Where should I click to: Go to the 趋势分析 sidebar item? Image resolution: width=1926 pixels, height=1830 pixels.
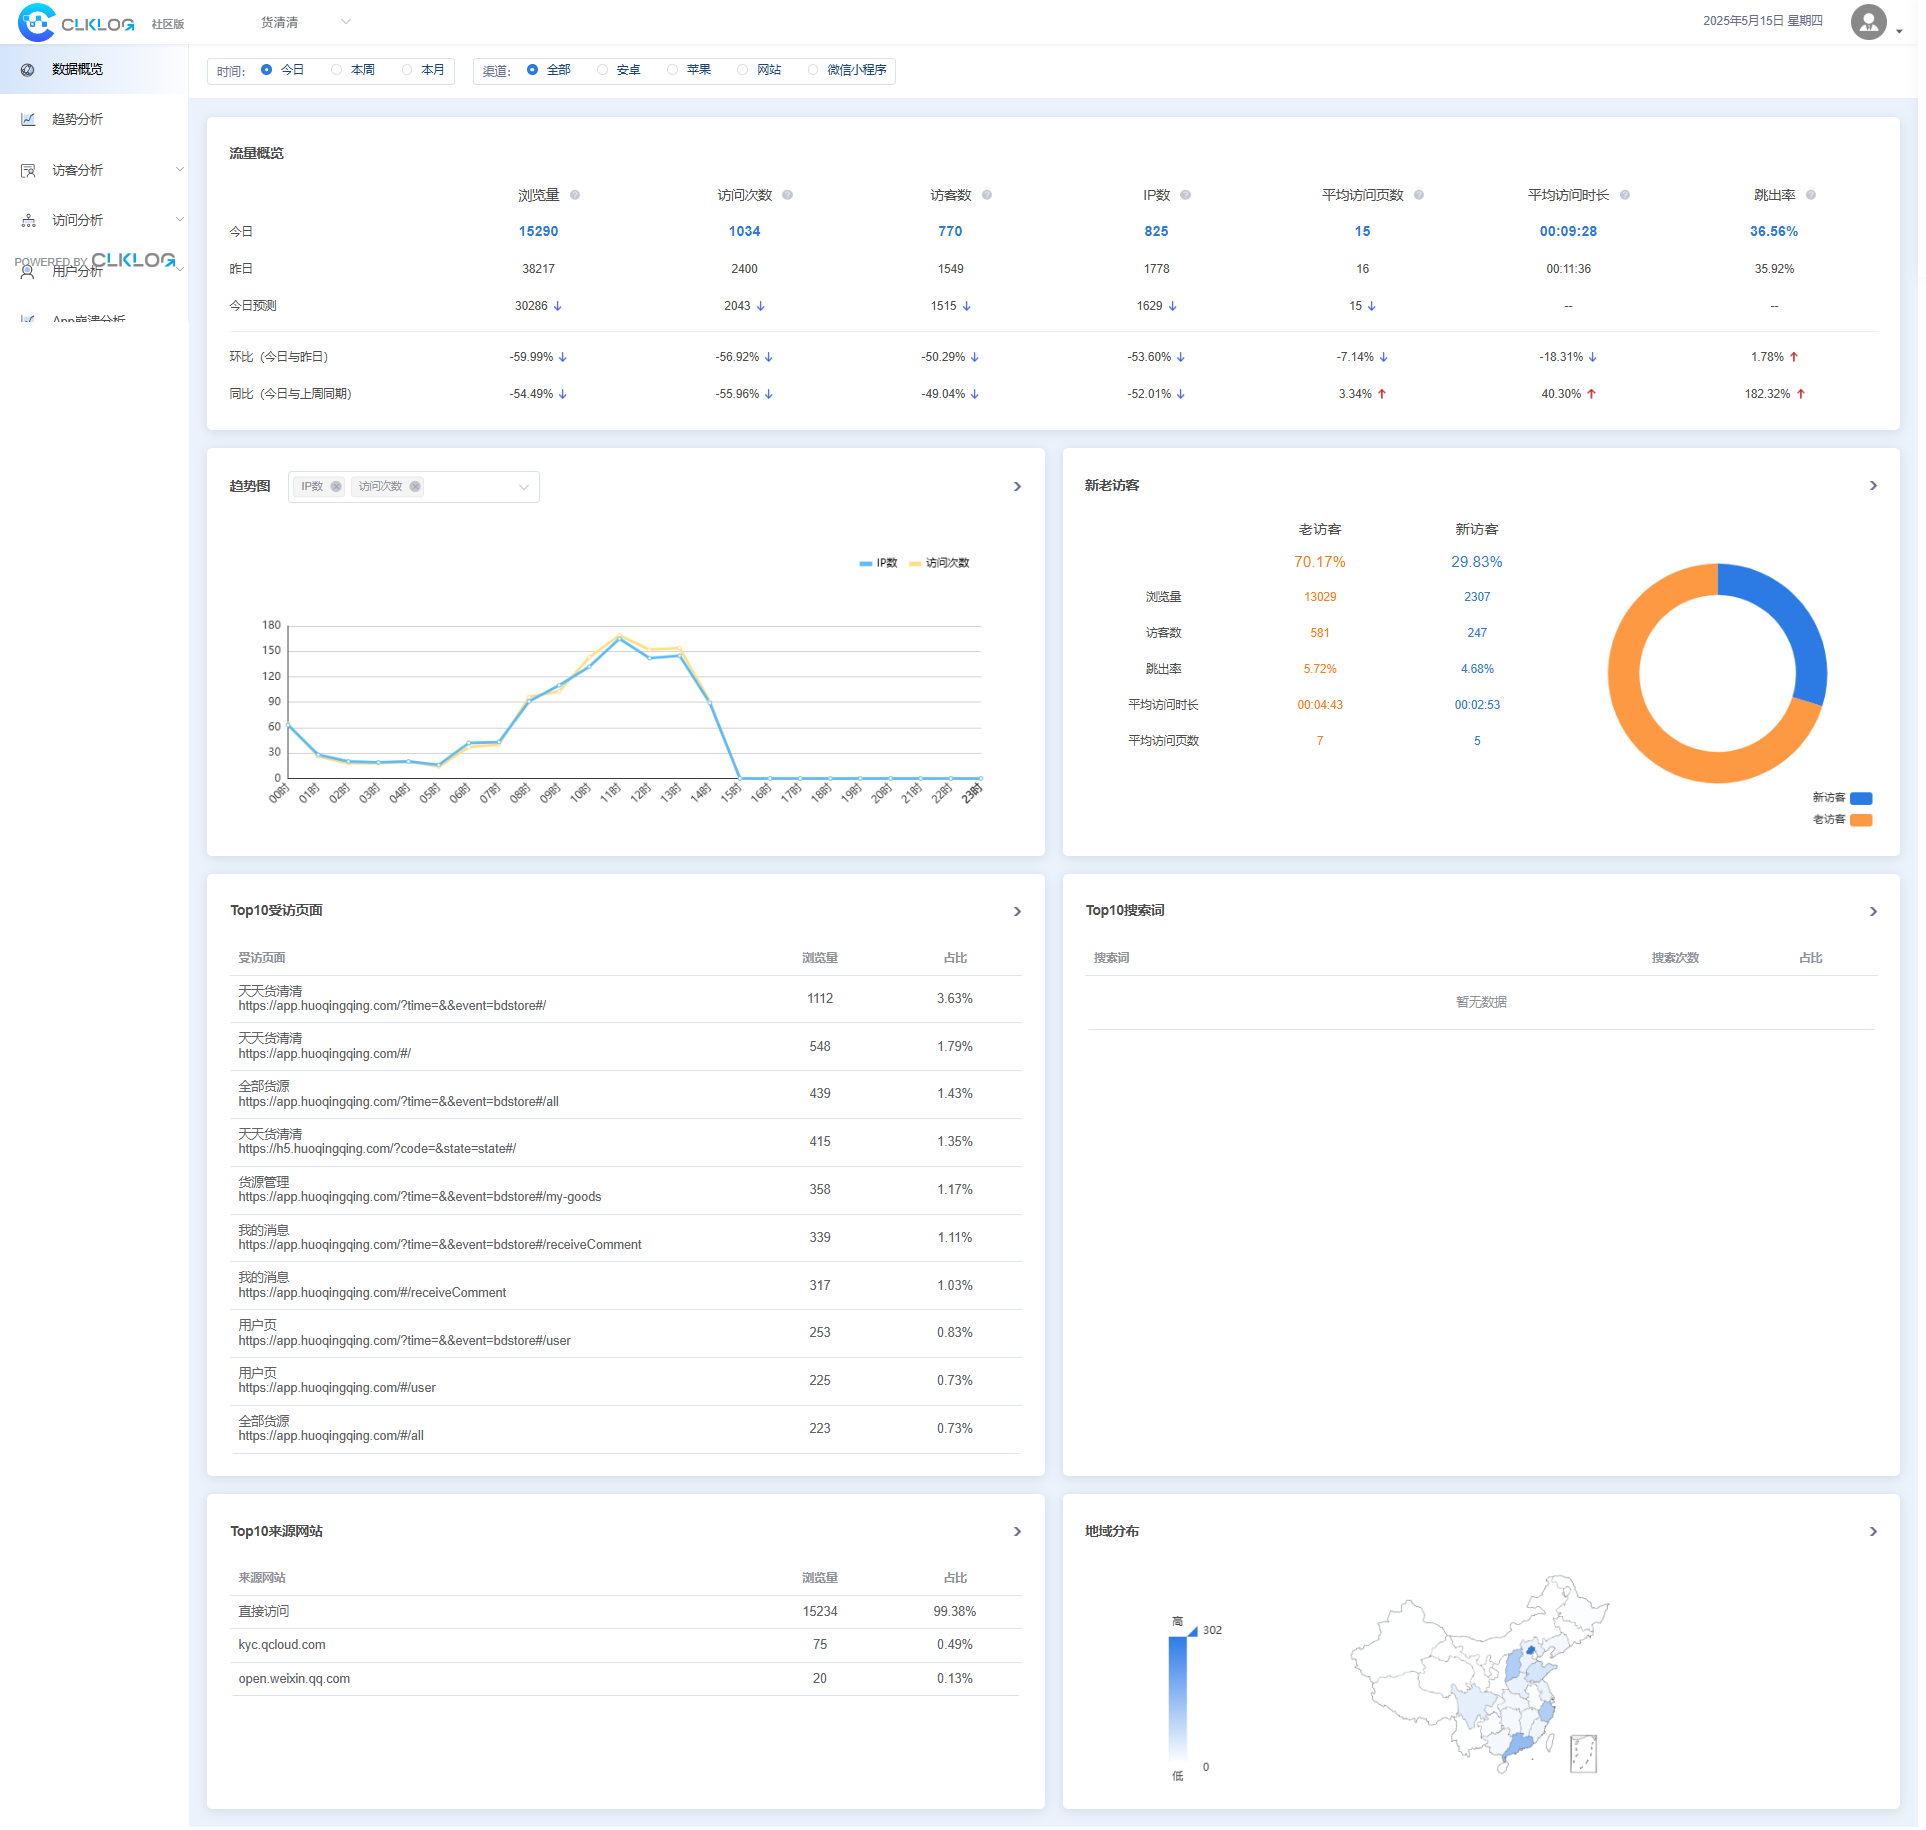tap(77, 119)
